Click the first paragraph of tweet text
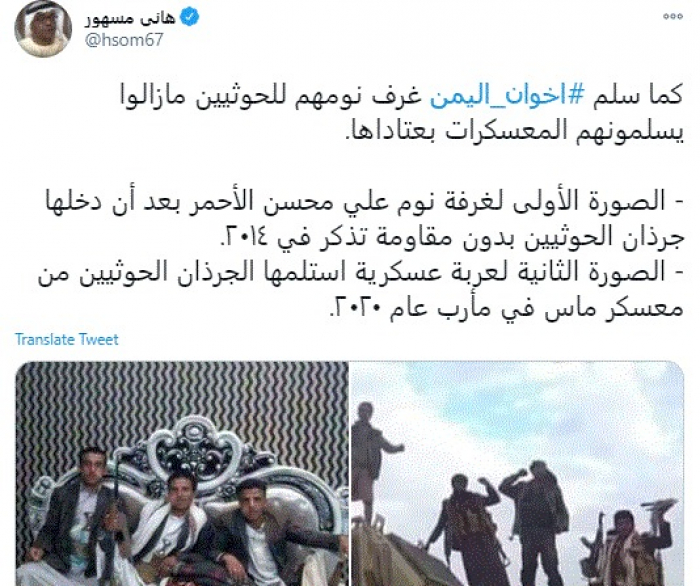The image size is (700, 586). coord(402,115)
